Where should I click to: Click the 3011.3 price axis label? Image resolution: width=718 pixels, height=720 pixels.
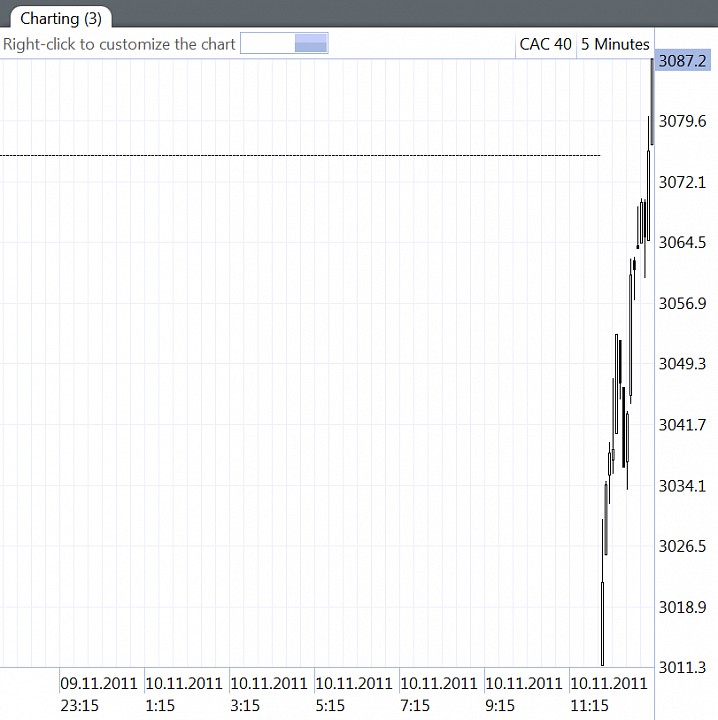[x=683, y=667]
